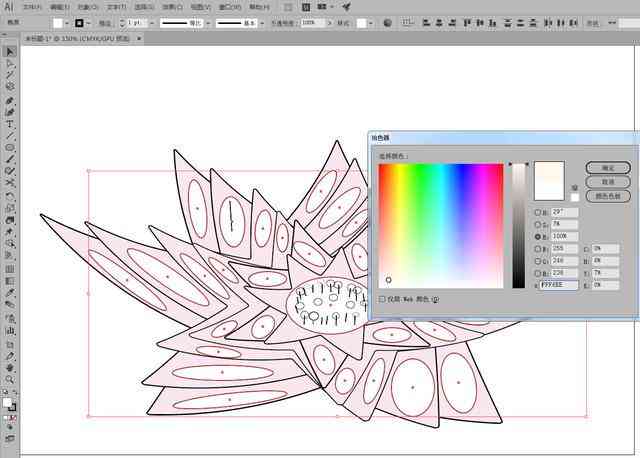Open the stroke weight dropdown
640x458 pixels.
pos(152,23)
